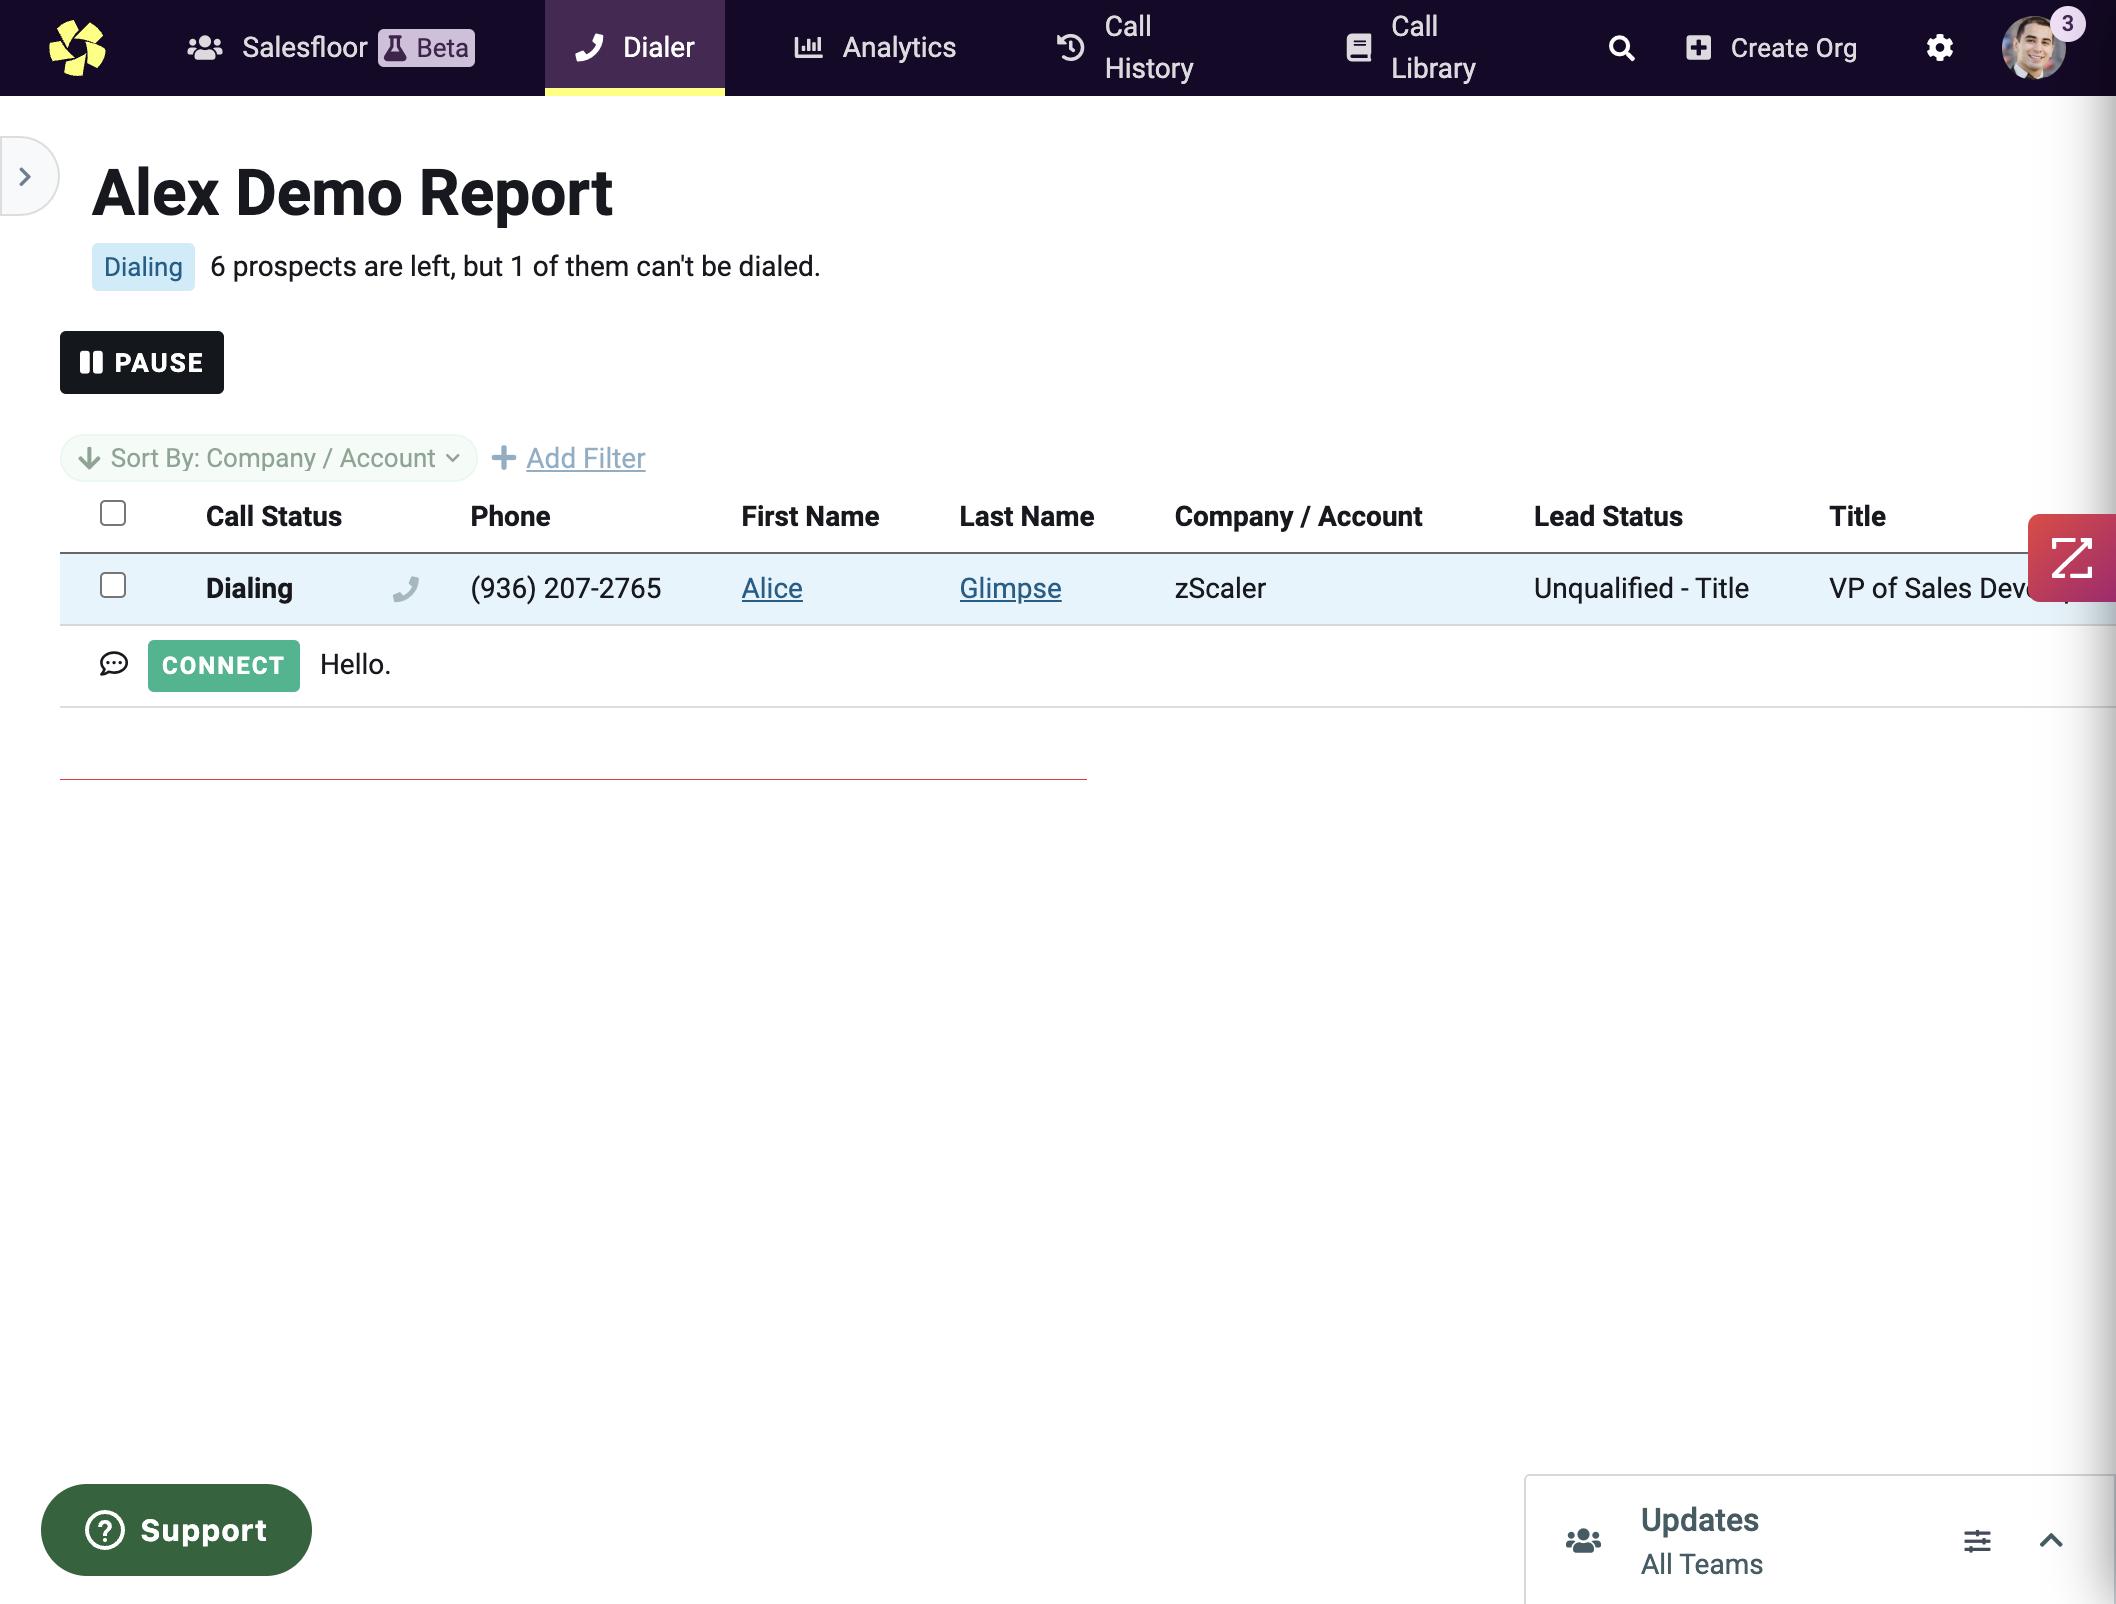This screenshot has height=1604, width=2116.
Task: Click the Company / Account column header
Action: click(x=1298, y=516)
